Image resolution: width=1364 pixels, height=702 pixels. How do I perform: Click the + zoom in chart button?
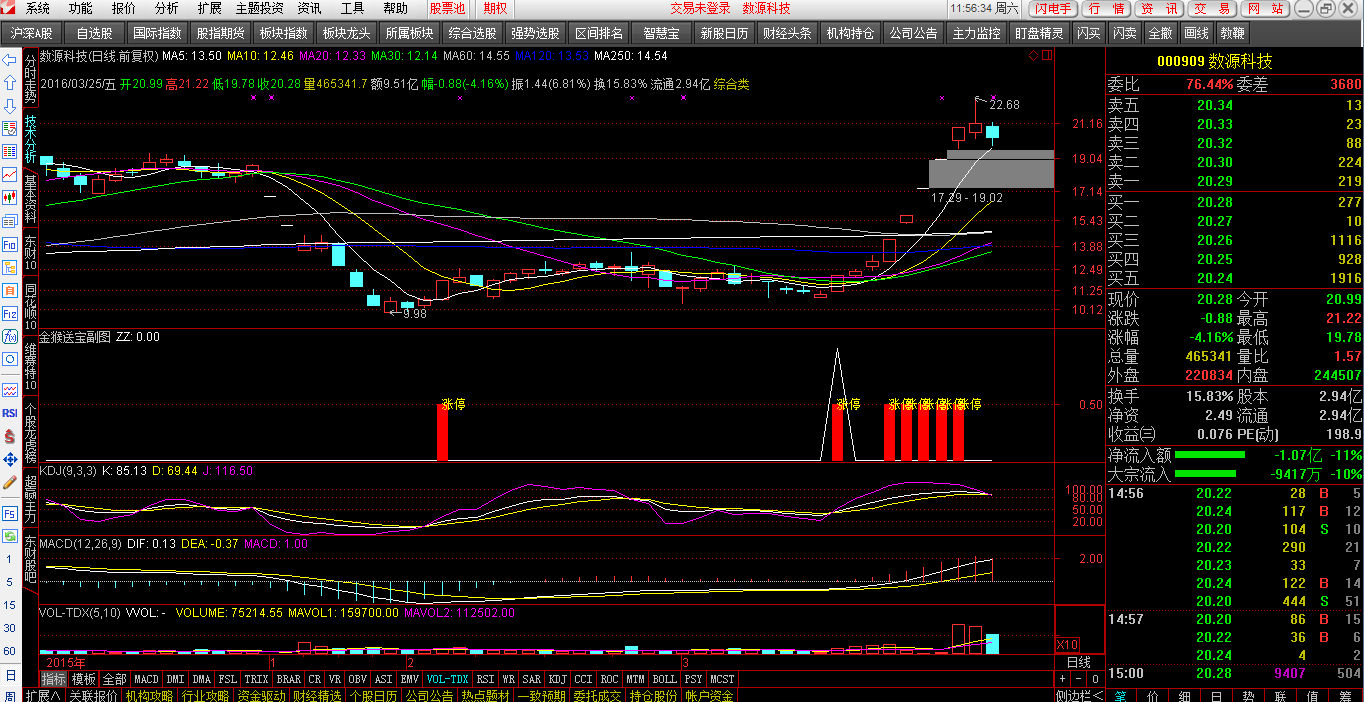[x=1063, y=679]
